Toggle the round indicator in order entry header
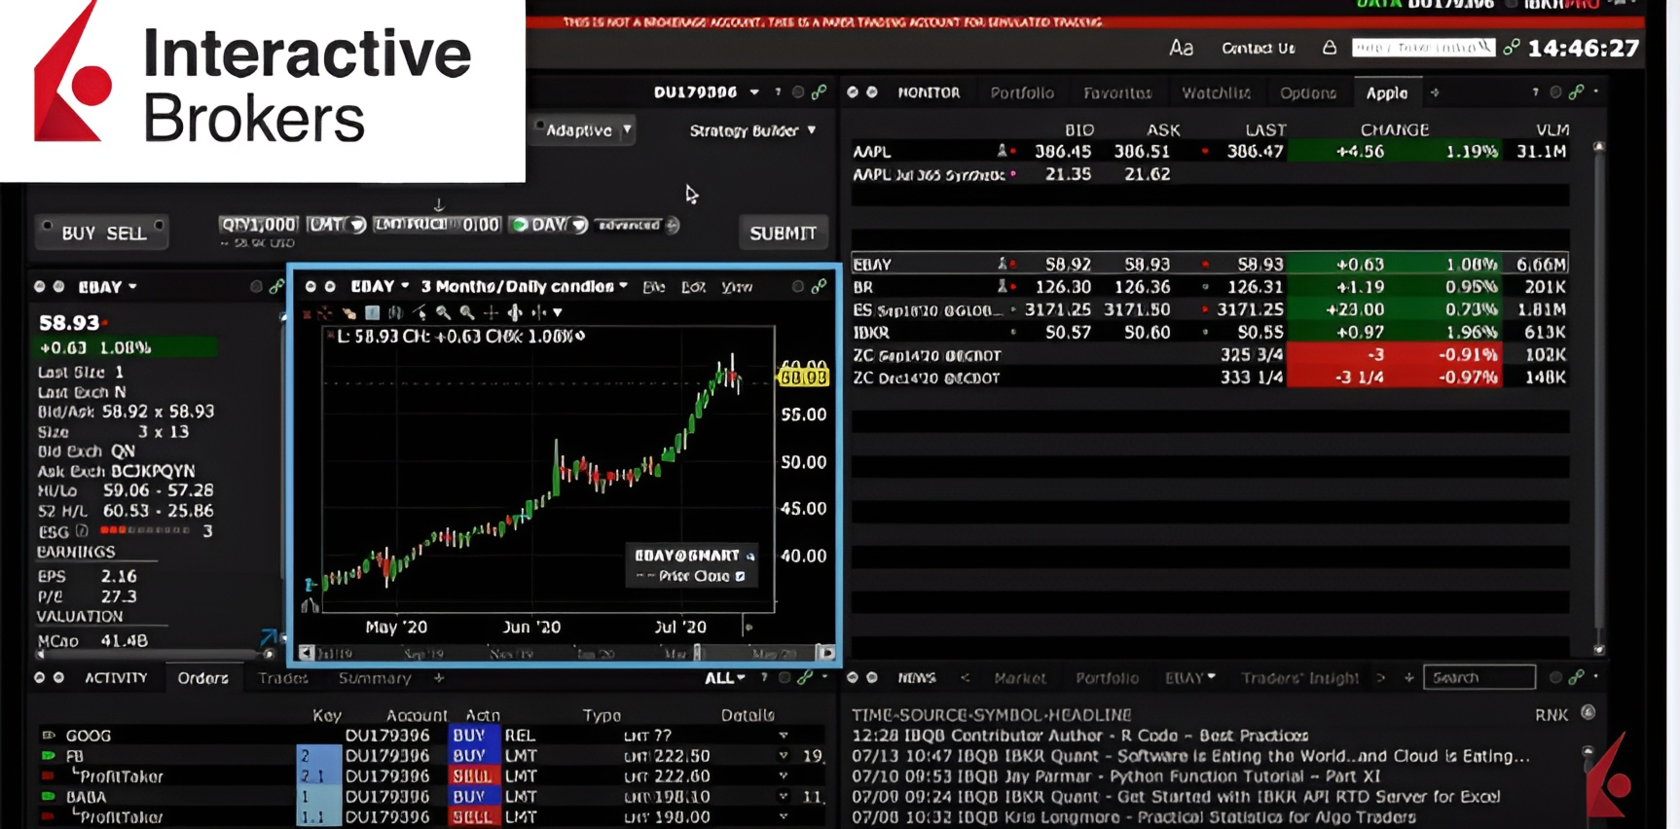Viewport: 1680px width, 829px height. (x=798, y=92)
